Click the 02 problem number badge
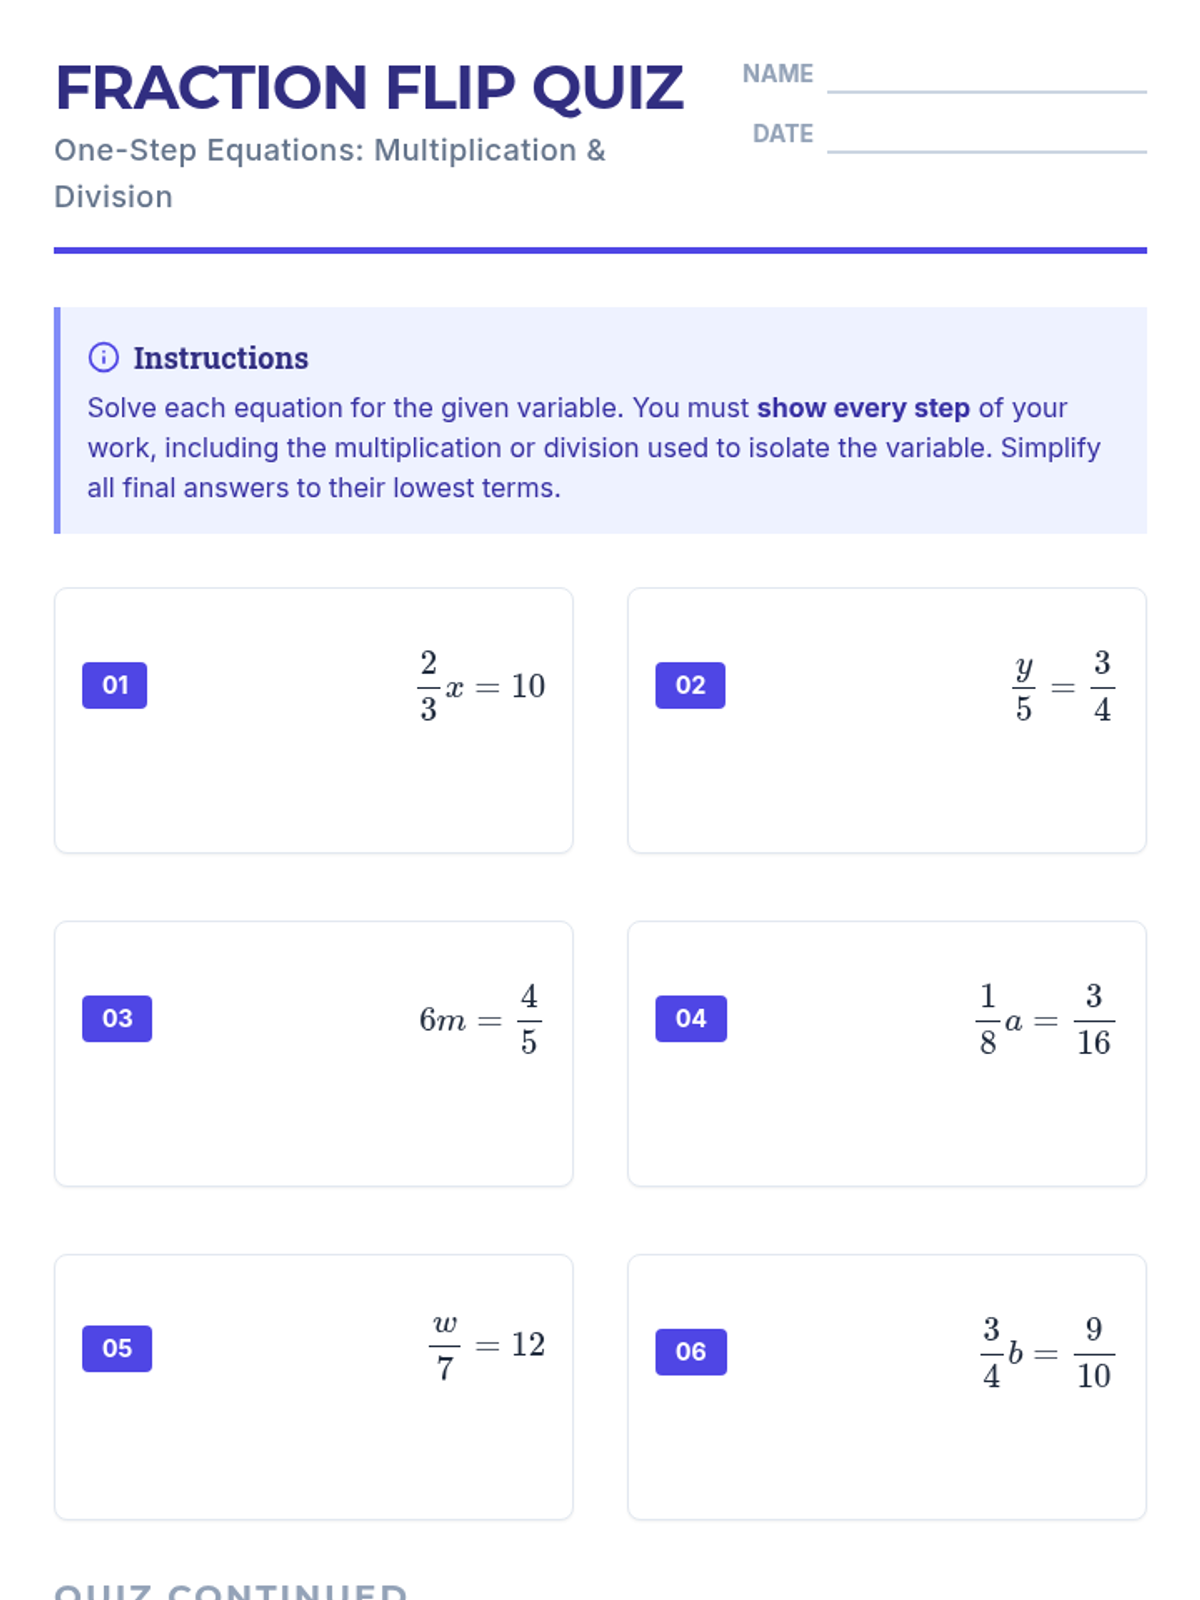This screenshot has height=1600, width=1200. 690,685
